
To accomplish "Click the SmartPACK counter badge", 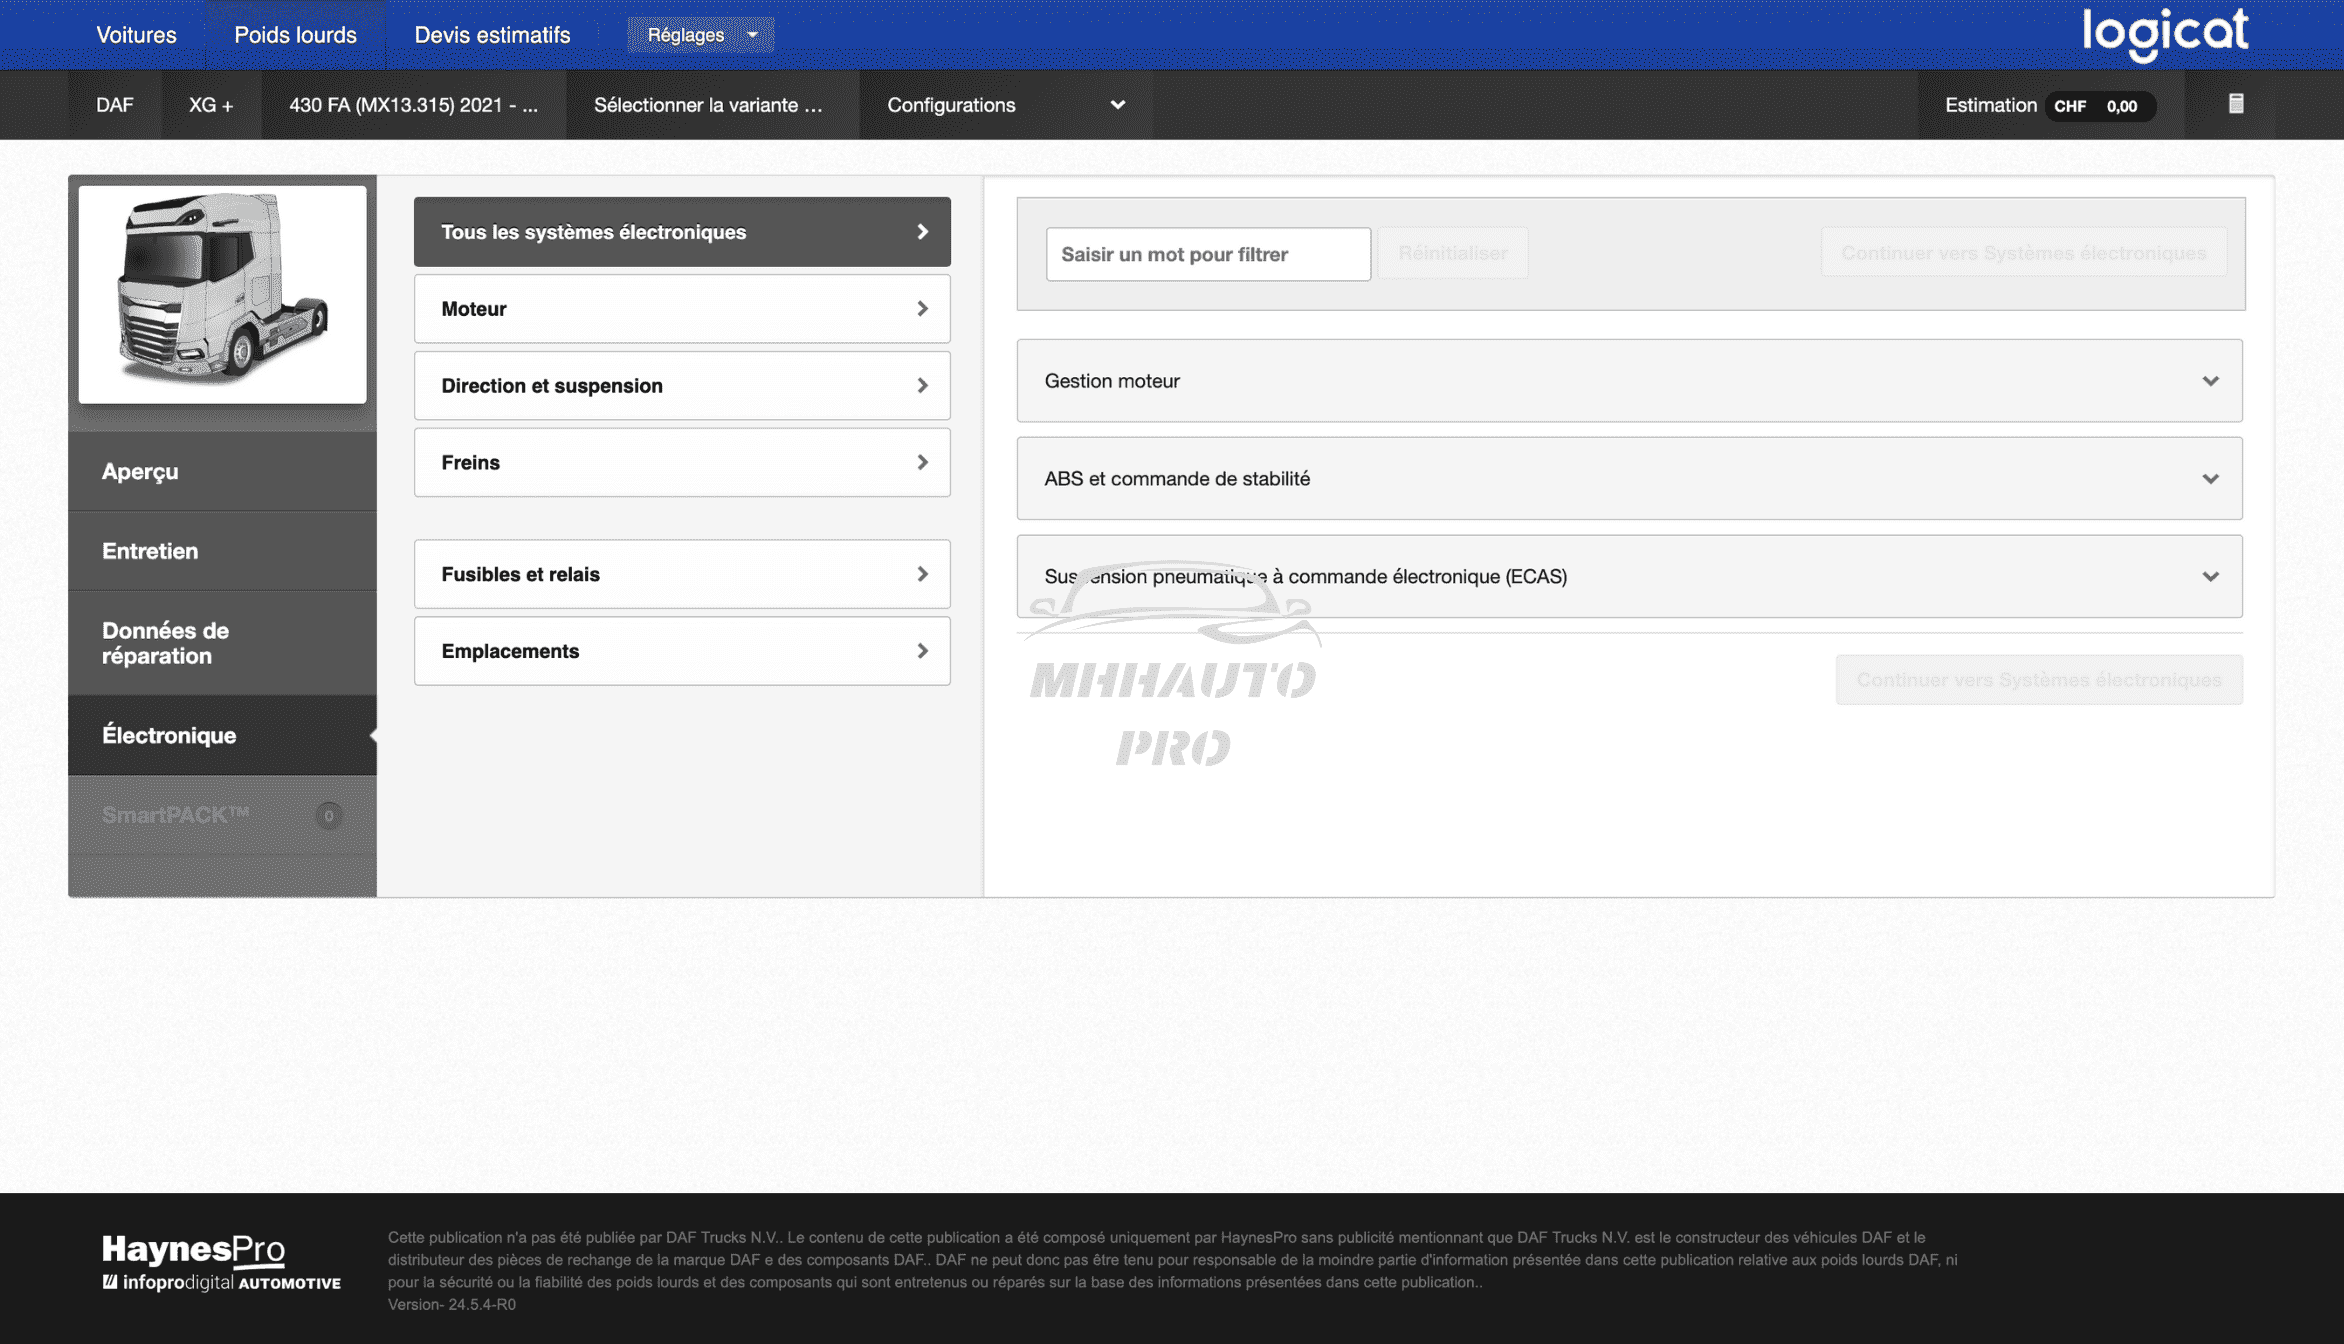I will pos(328,815).
